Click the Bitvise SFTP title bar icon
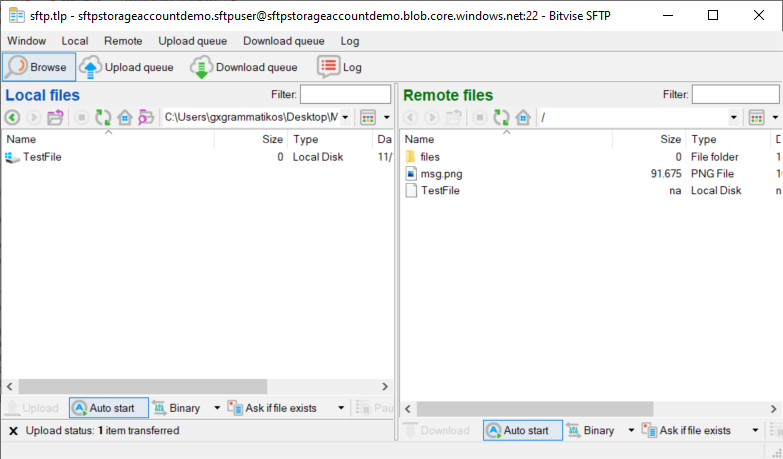Screen dimensions: 783x459 coord(16,15)
